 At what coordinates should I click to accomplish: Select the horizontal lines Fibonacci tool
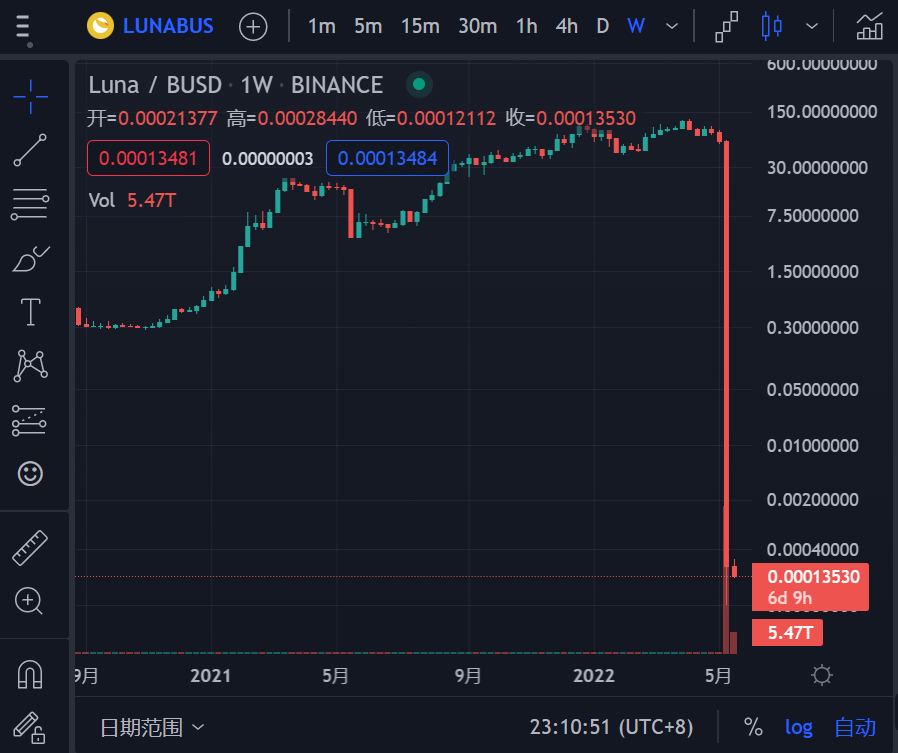tap(30, 204)
